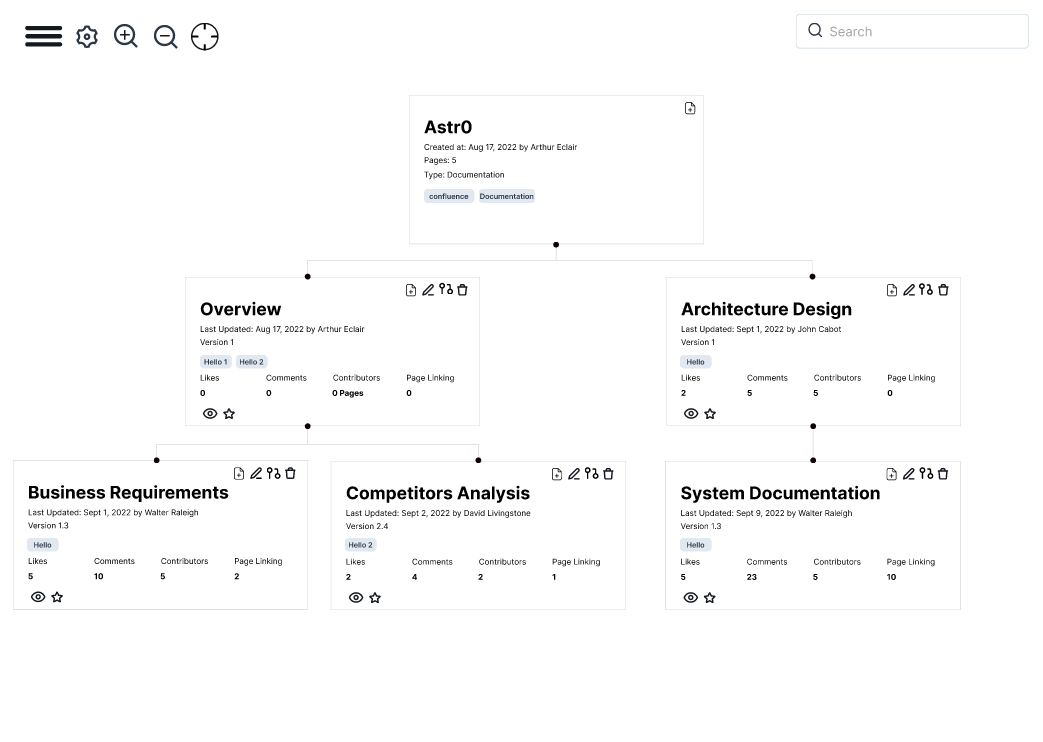Collapse node below Architecture Design card

(x=813, y=426)
